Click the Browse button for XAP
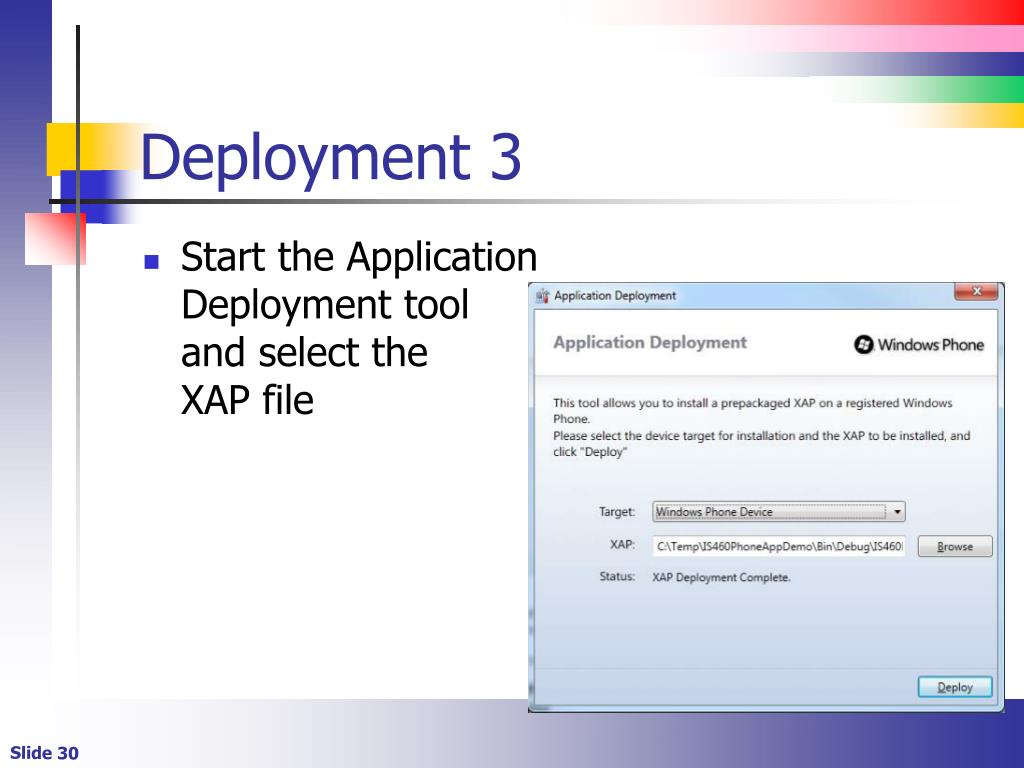The width and height of the screenshot is (1024, 768). click(x=955, y=547)
